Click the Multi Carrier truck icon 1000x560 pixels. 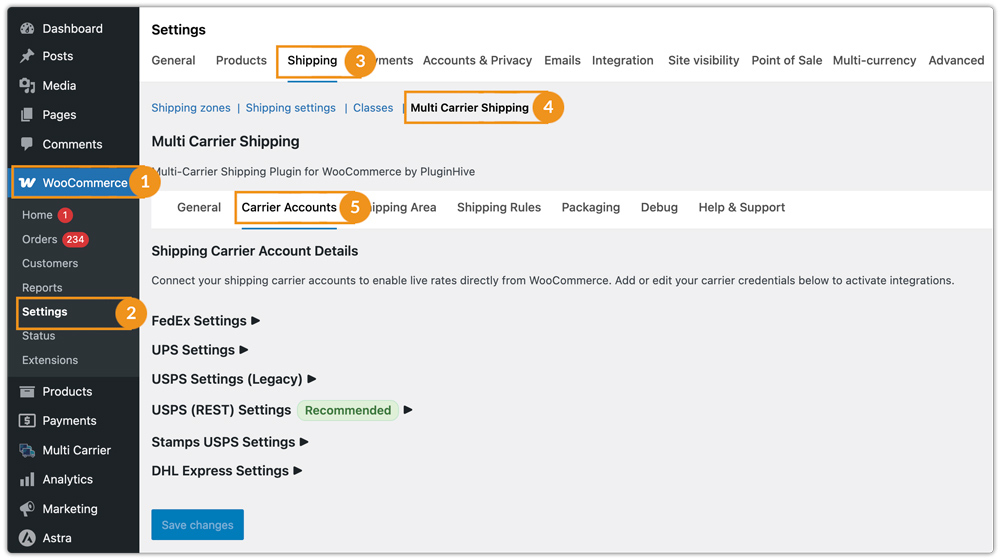click(x=27, y=451)
